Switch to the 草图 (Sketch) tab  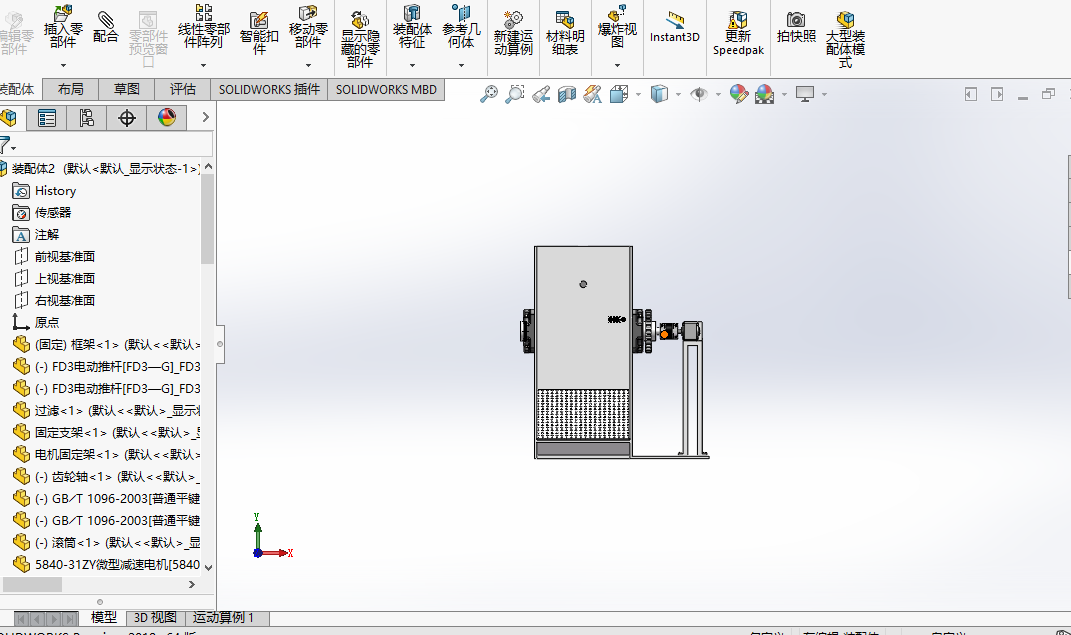(x=126, y=89)
